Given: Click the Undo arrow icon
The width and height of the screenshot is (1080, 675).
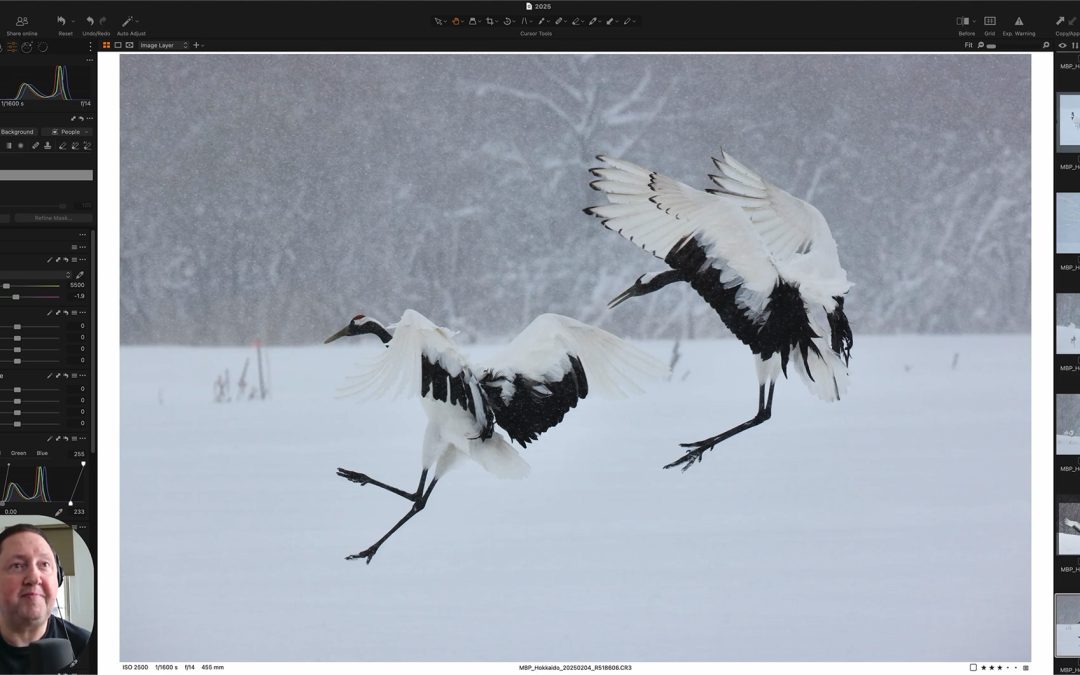Looking at the screenshot, I should pyautogui.click(x=90, y=21).
